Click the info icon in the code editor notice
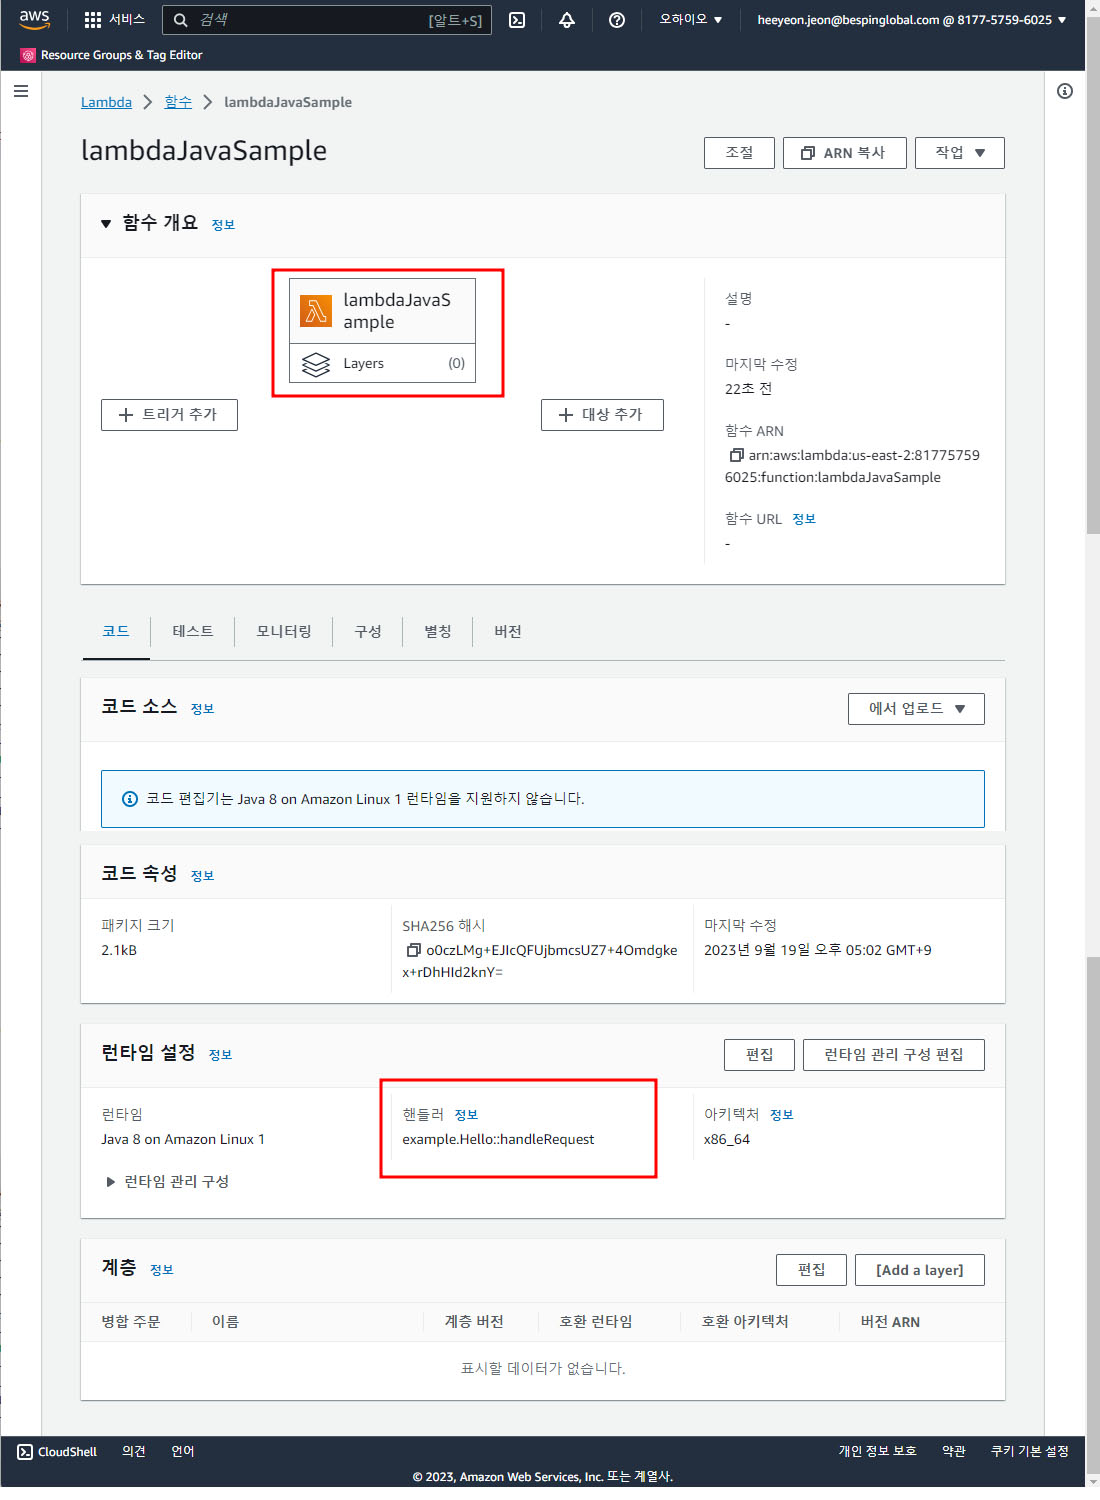 pyautogui.click(x=130, y=799)
